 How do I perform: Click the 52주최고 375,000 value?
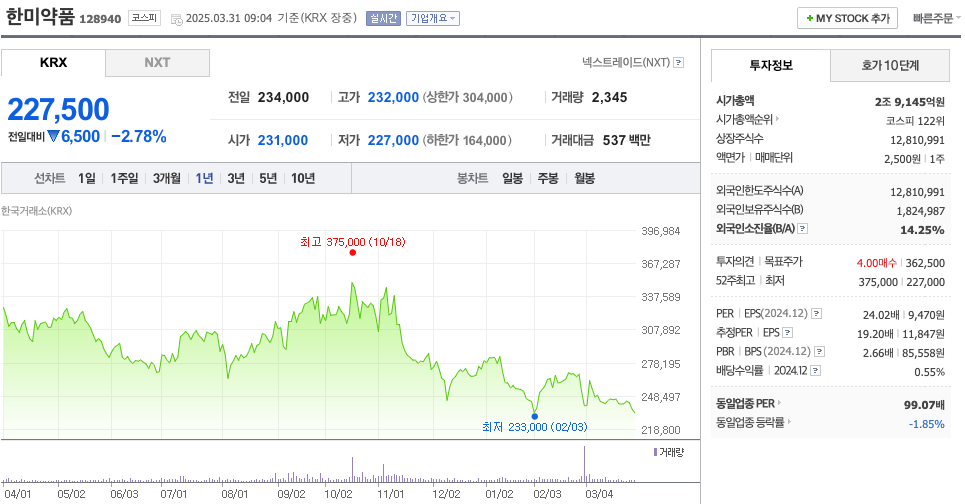(878, 282)
